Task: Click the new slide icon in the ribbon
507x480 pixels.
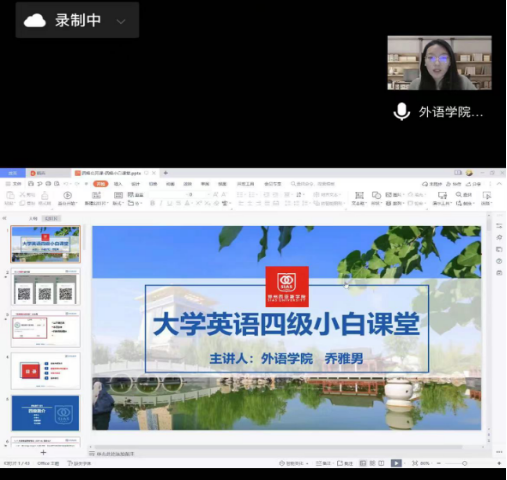Action: click(96, 196)
